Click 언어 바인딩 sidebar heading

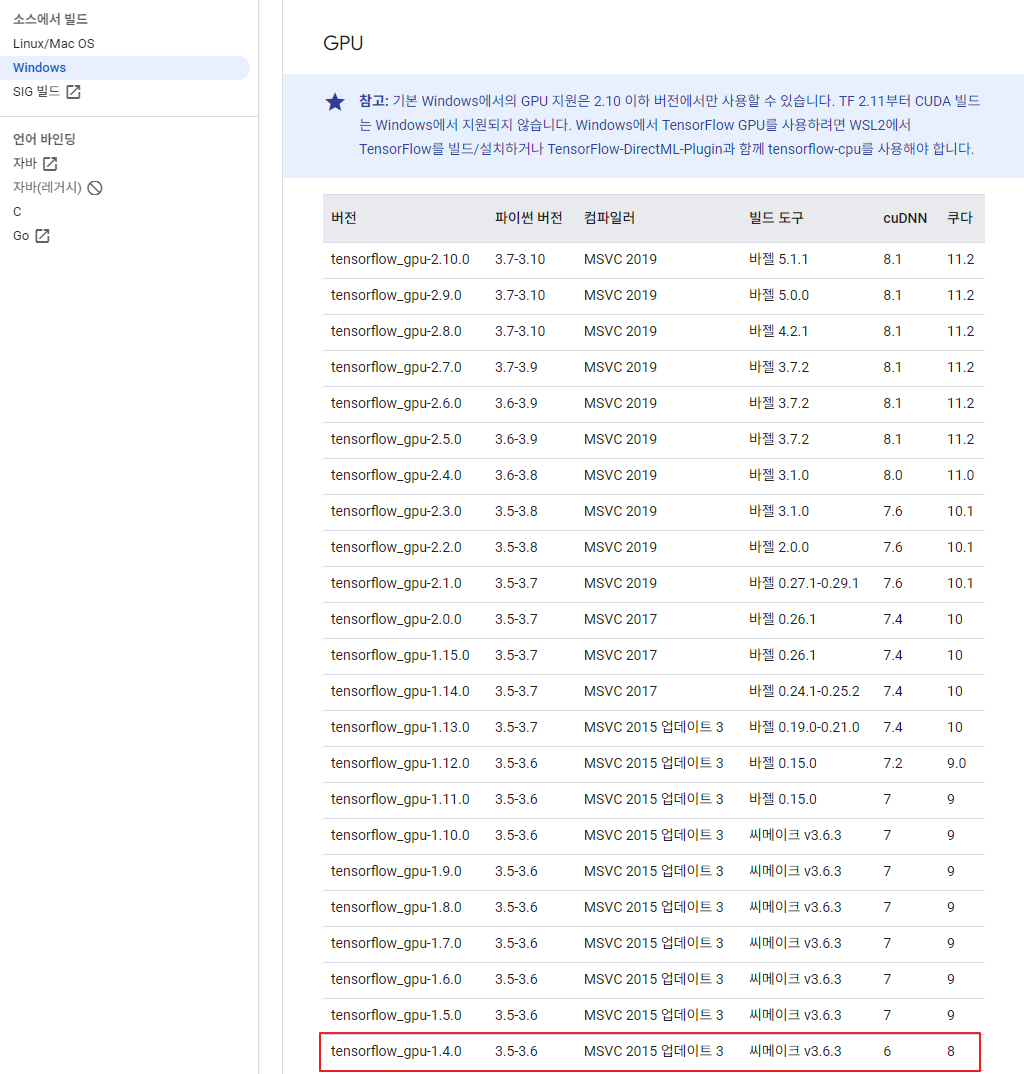45,139
